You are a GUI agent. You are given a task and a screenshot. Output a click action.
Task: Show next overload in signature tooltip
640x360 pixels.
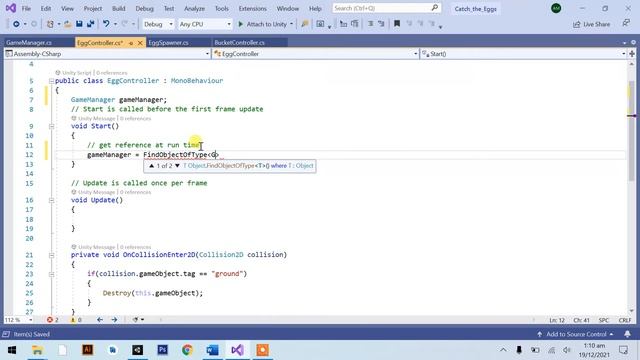coord(177,166)
